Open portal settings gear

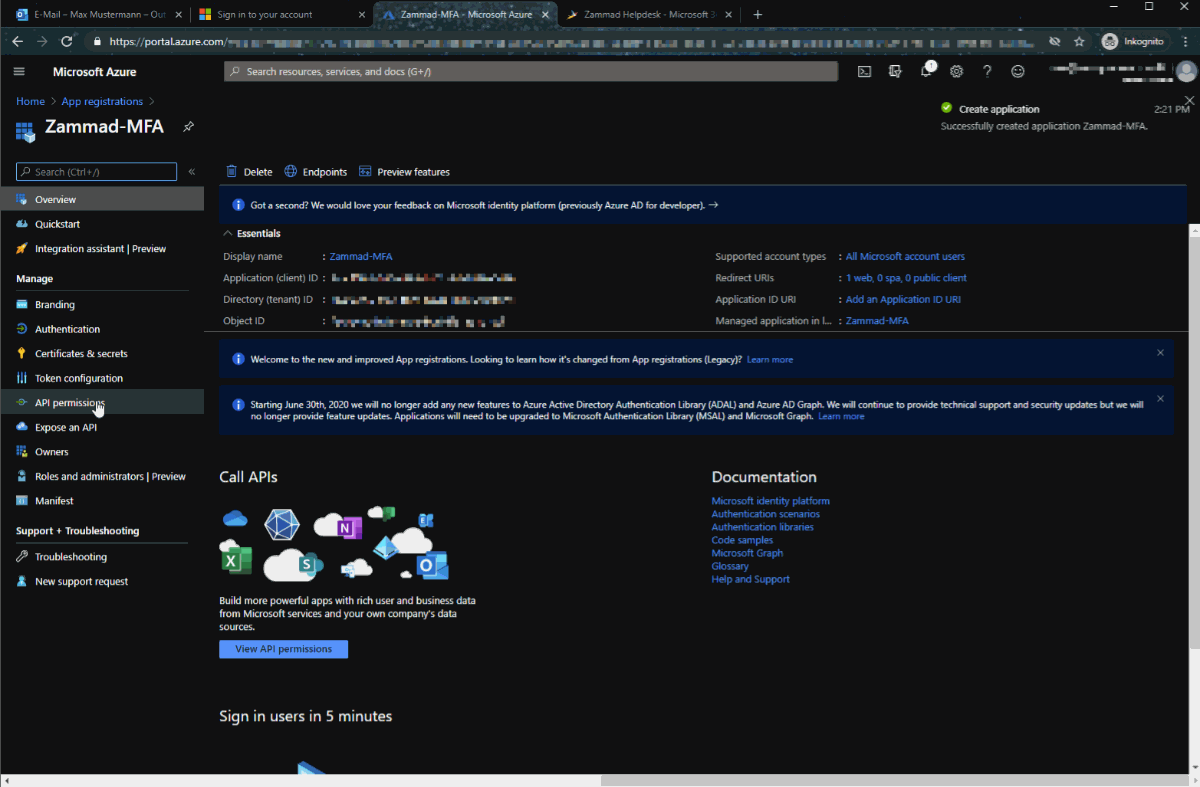tap(957, 72)
